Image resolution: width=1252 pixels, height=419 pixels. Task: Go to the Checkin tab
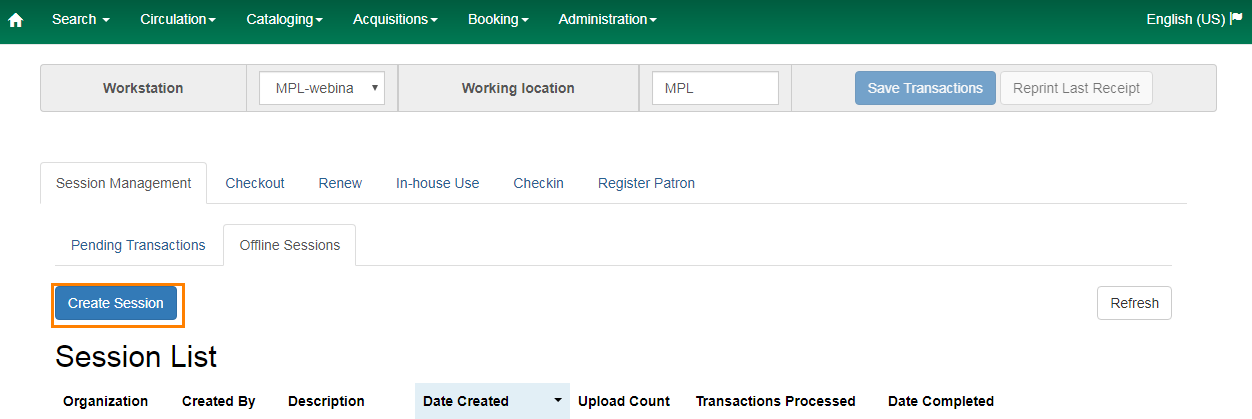pyautogui.click(x=538, y=183)
